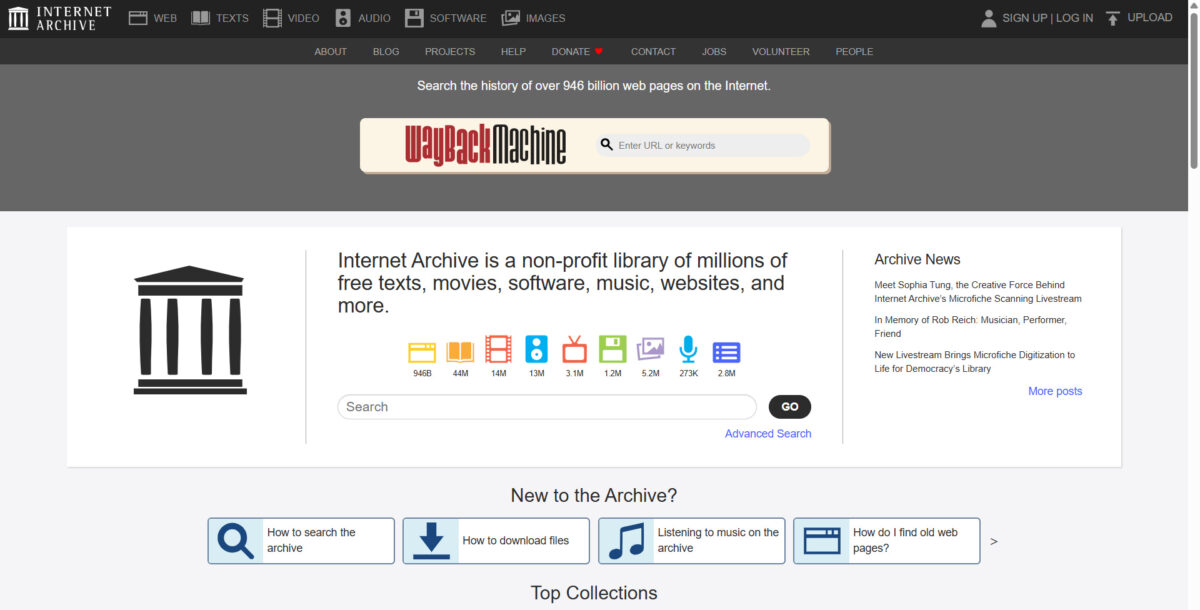Open the Advanced Search link
1200x610 pixels.
point(768,434)
